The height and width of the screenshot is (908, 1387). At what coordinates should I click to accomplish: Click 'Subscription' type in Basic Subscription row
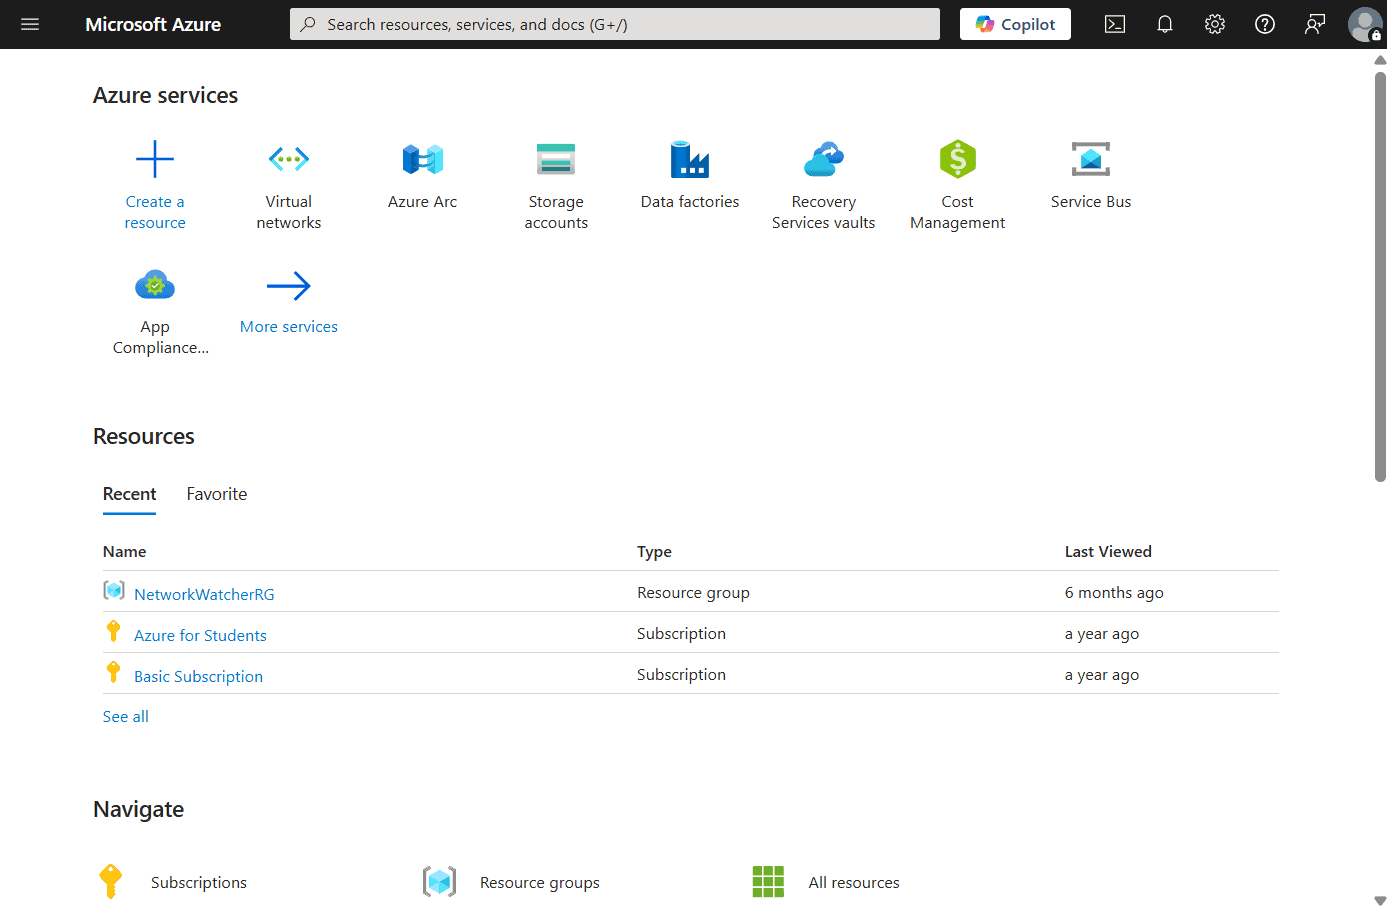pos(681,674)
